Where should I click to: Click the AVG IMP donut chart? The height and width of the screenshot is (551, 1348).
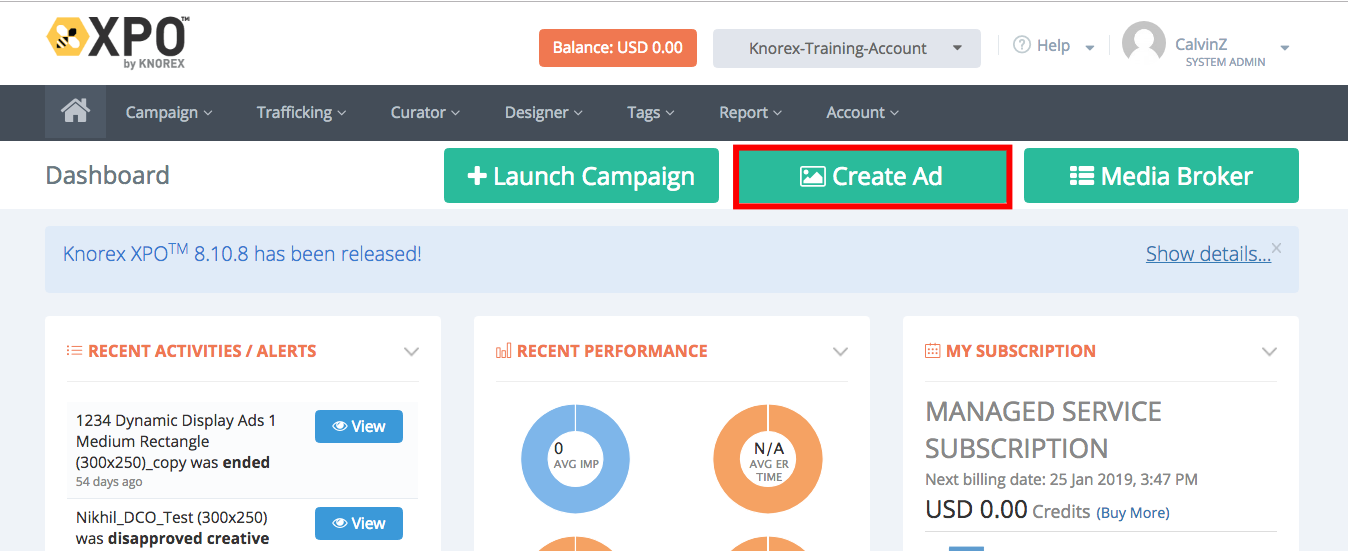[575, 460]
